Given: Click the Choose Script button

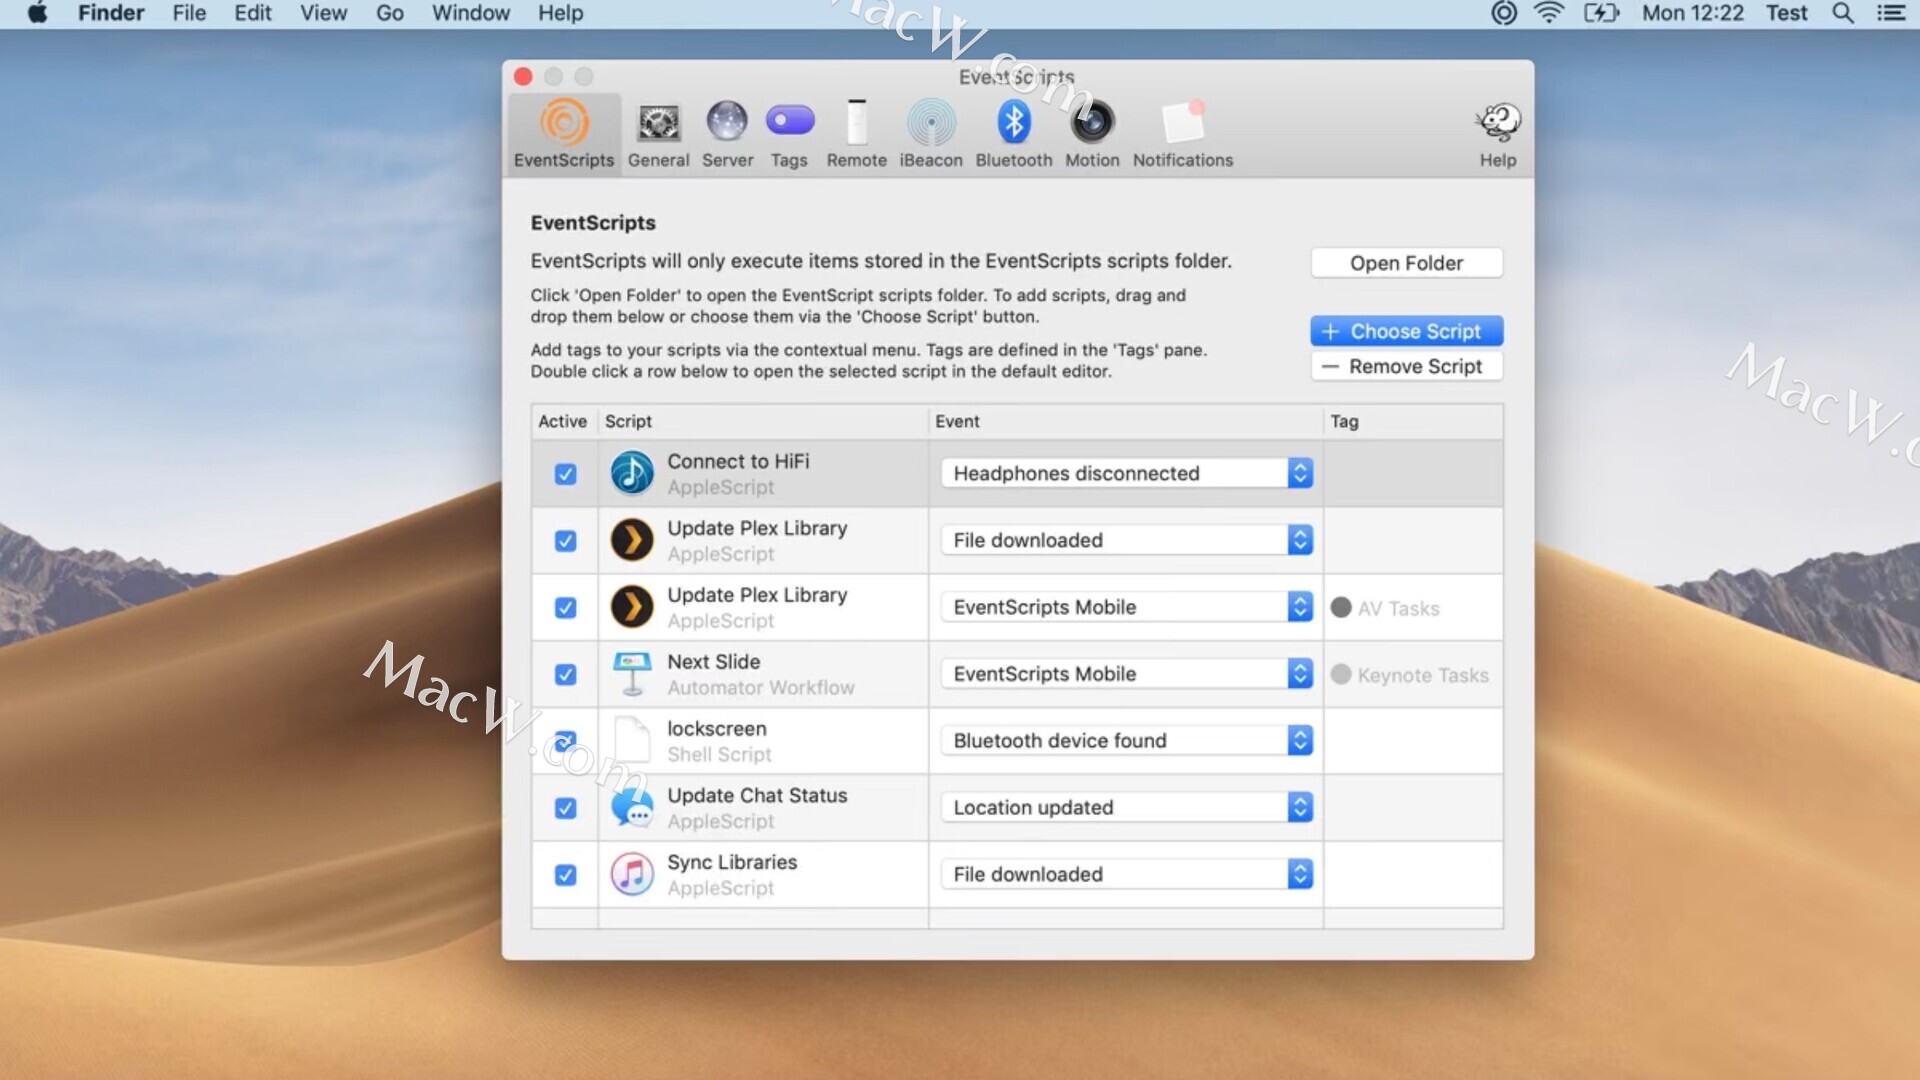Looking at the screenshot, I should point(1406,331).
